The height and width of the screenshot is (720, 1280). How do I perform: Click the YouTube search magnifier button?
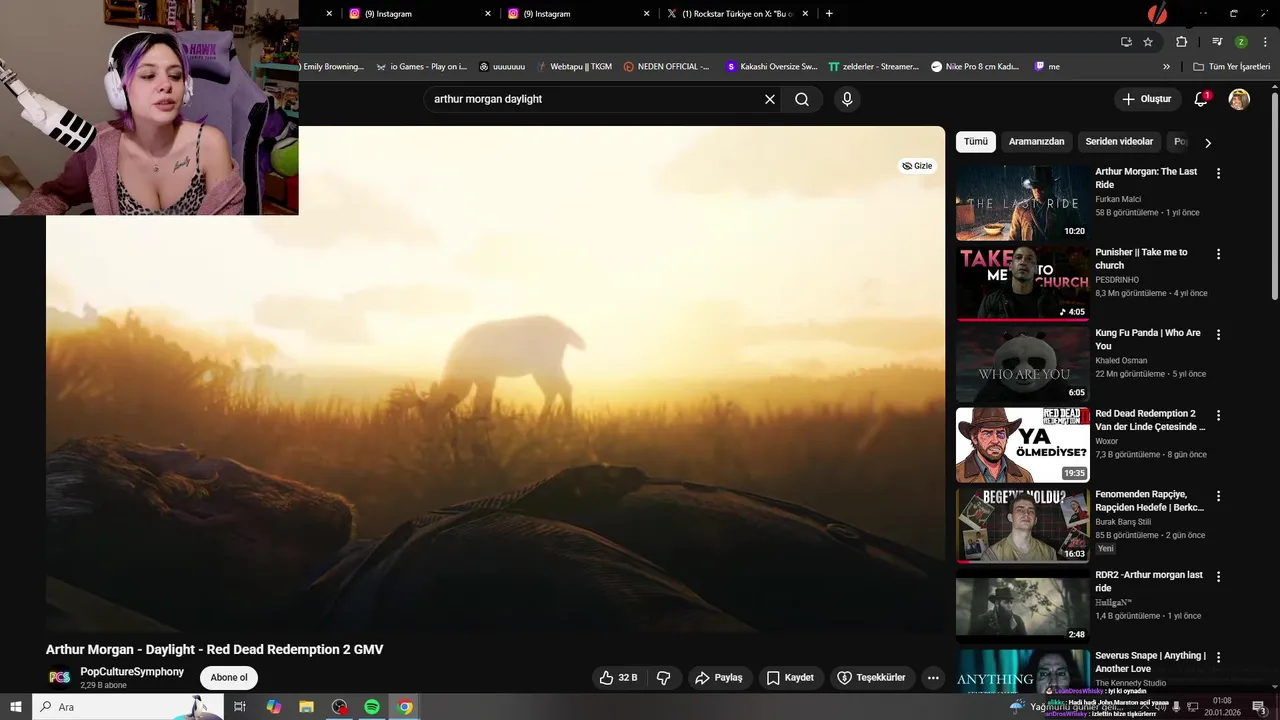coord(802,99)
